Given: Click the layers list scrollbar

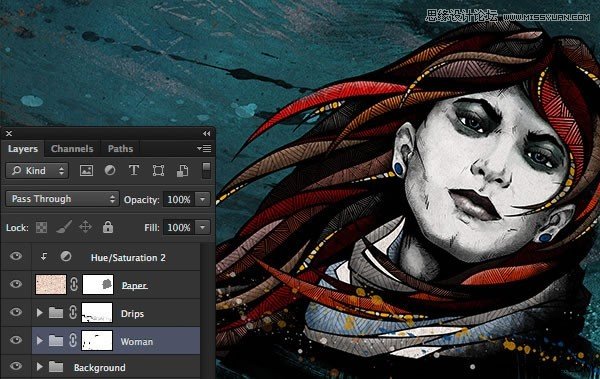Looking at the screenshot, I should tap(208, 310).
